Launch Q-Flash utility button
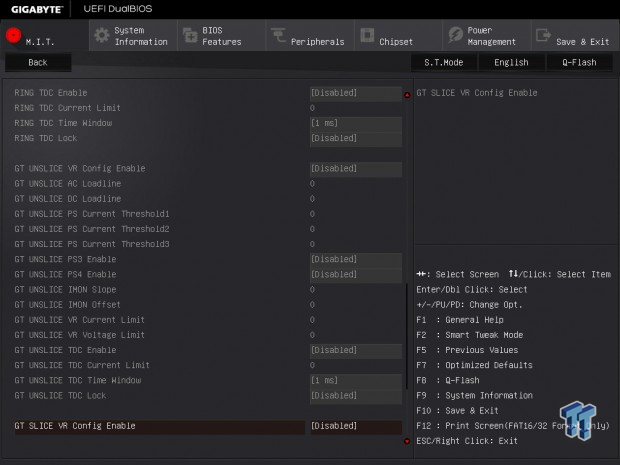The image size is (620, 465). [579, 62]
